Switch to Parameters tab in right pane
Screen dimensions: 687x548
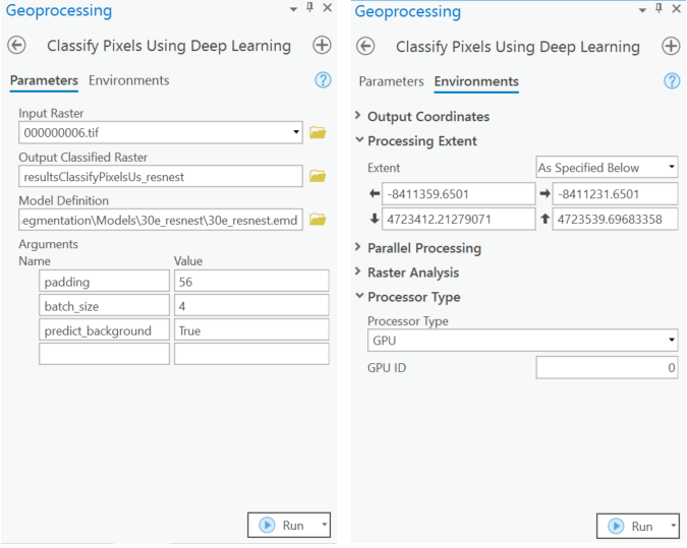(x=391, y=82)
